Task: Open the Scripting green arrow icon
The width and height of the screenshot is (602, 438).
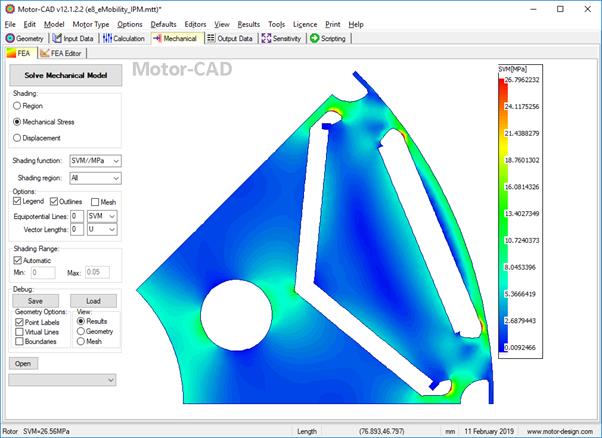Action: coord(314,38)
